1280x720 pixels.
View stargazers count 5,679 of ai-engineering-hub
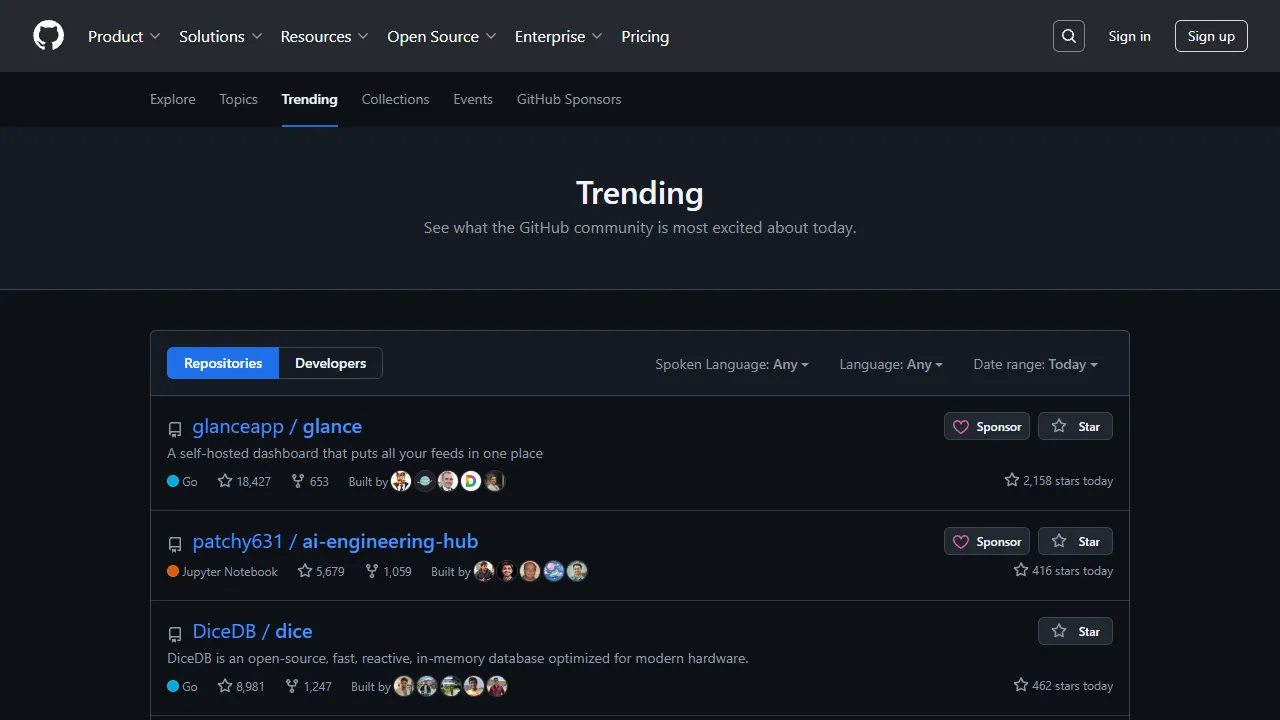320,571
